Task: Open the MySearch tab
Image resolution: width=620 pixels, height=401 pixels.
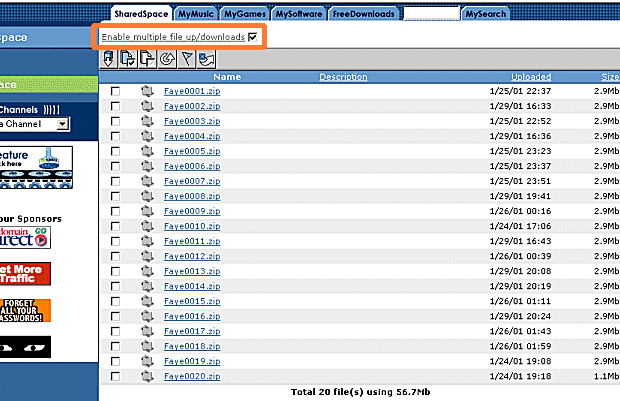Action: point(485,14)
